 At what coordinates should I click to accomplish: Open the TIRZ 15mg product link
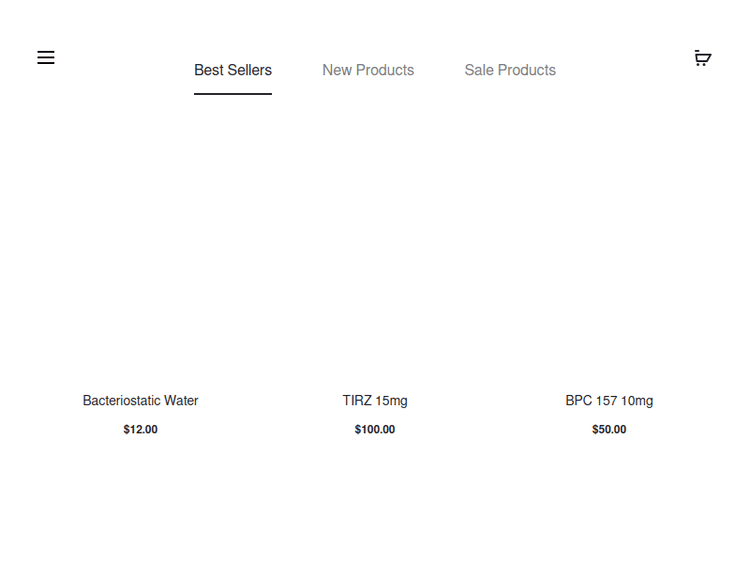click(x=375, y=401)
